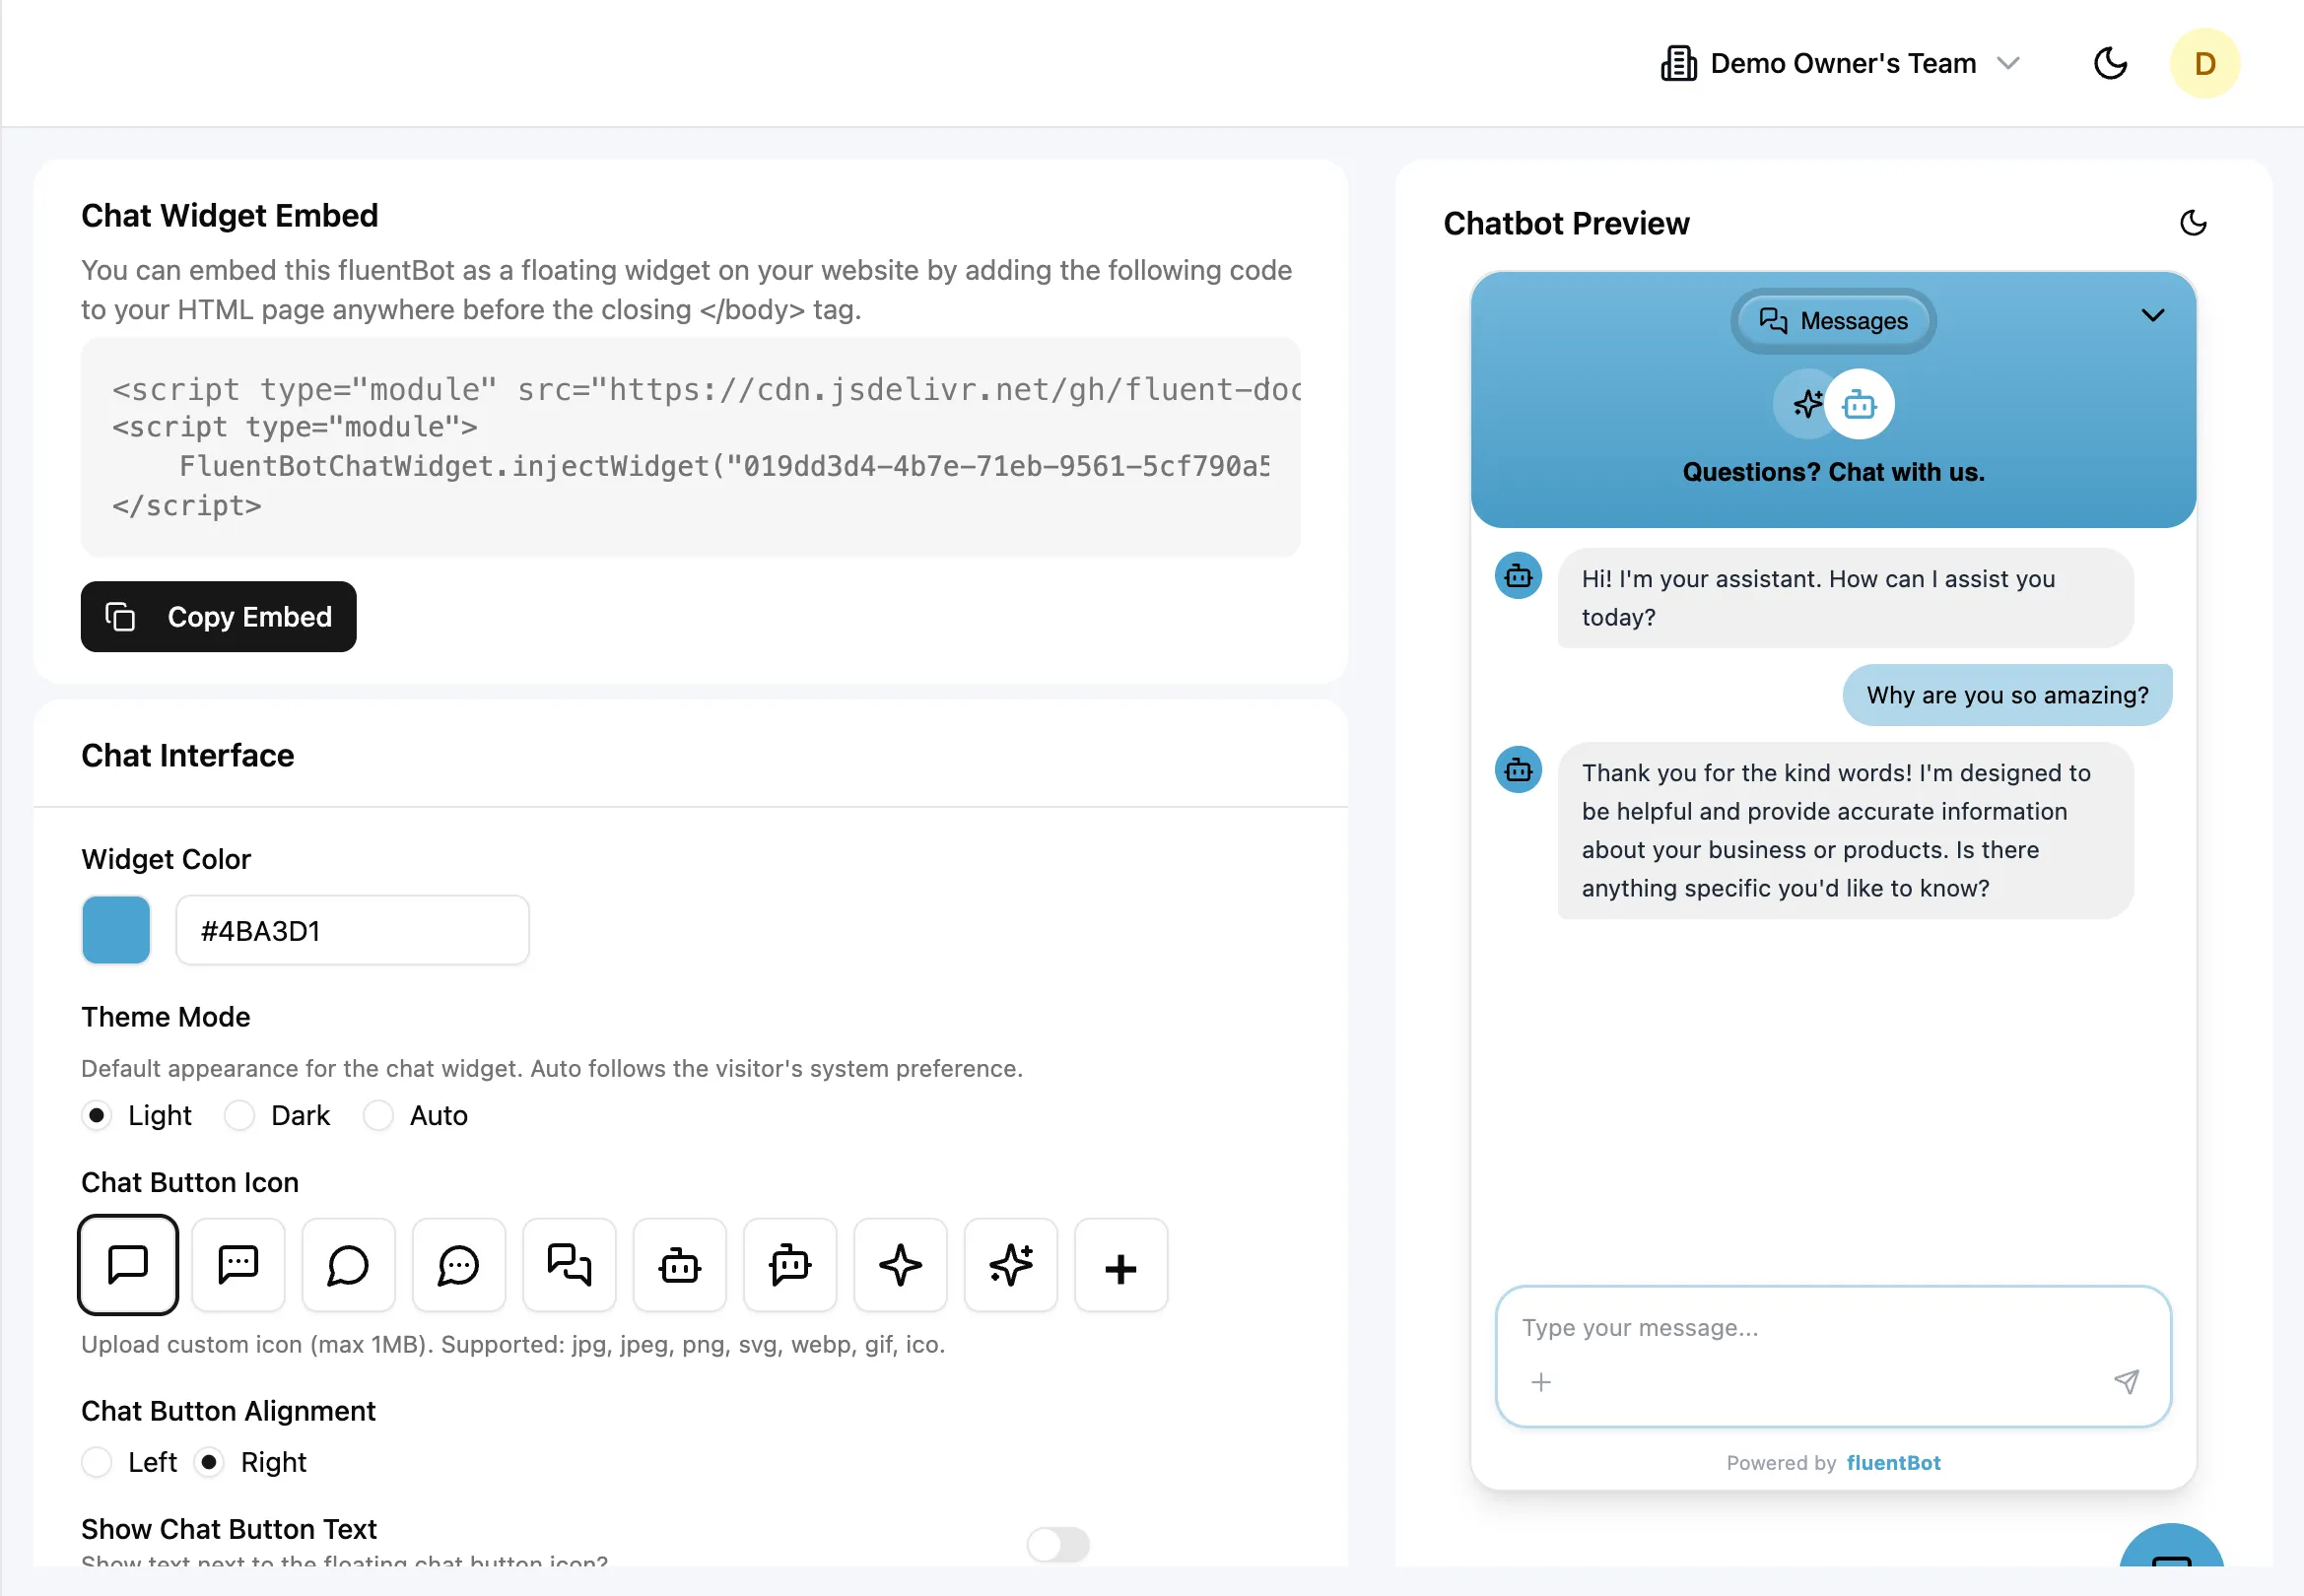This screenshot has height=1596, width=2304.
Task: Open the Messages tab in chat preview
Action: point(1833,320)
